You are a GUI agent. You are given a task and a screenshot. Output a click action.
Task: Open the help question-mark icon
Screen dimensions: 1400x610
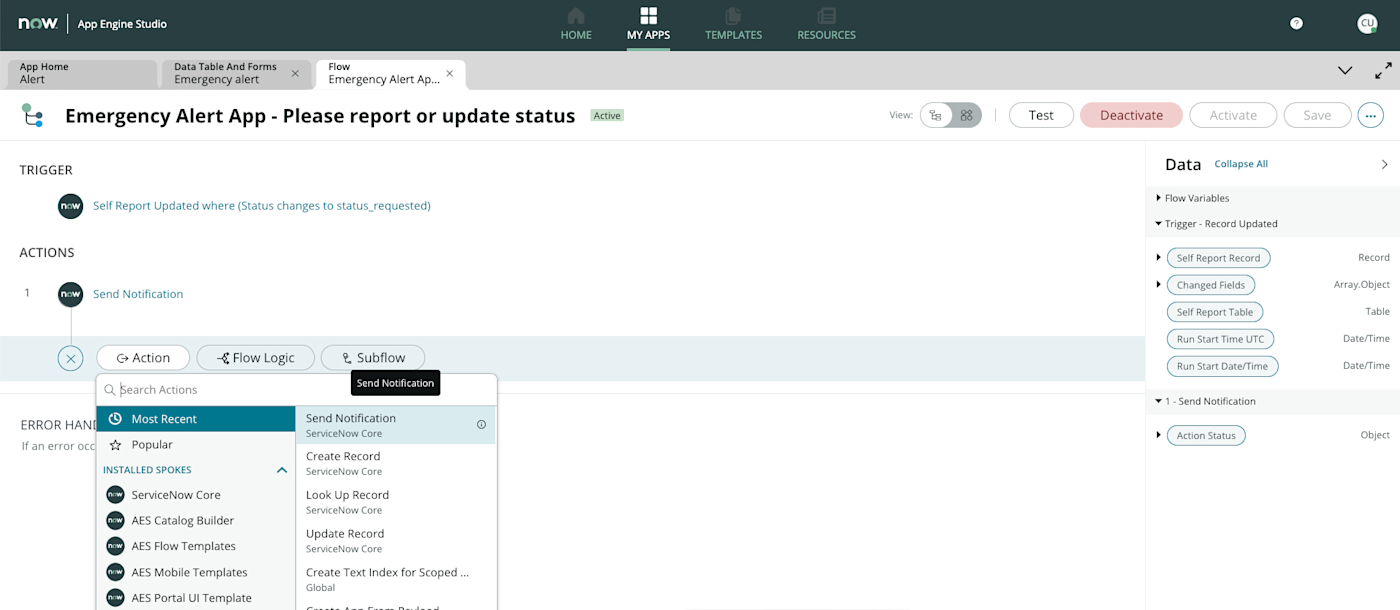click(x=1297, y=23)
